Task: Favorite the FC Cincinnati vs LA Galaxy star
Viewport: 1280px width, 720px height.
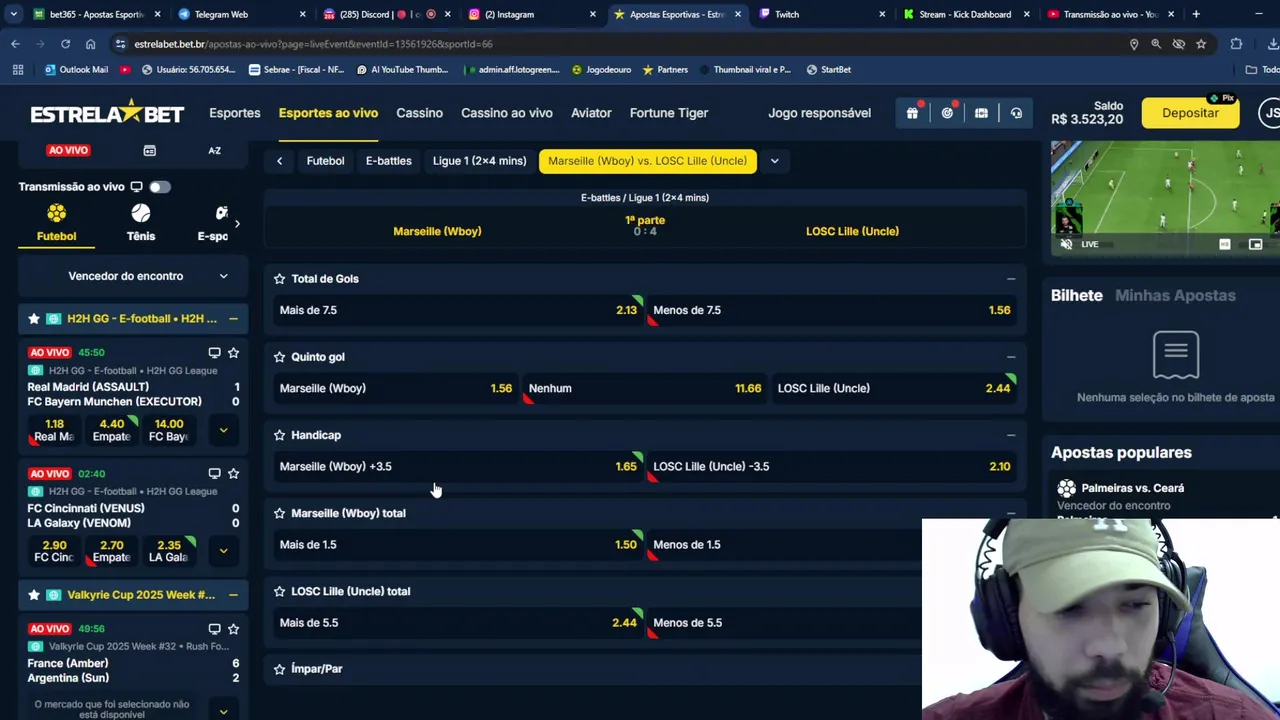Action: coord(233,473)
